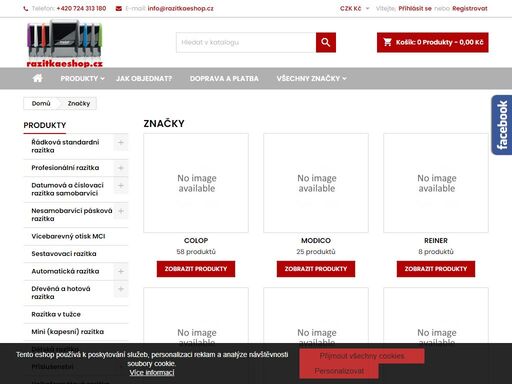Click the envelope e-mail icon
Image resolution: width=512 pixels, height=384 pixels.
point(119,9)
